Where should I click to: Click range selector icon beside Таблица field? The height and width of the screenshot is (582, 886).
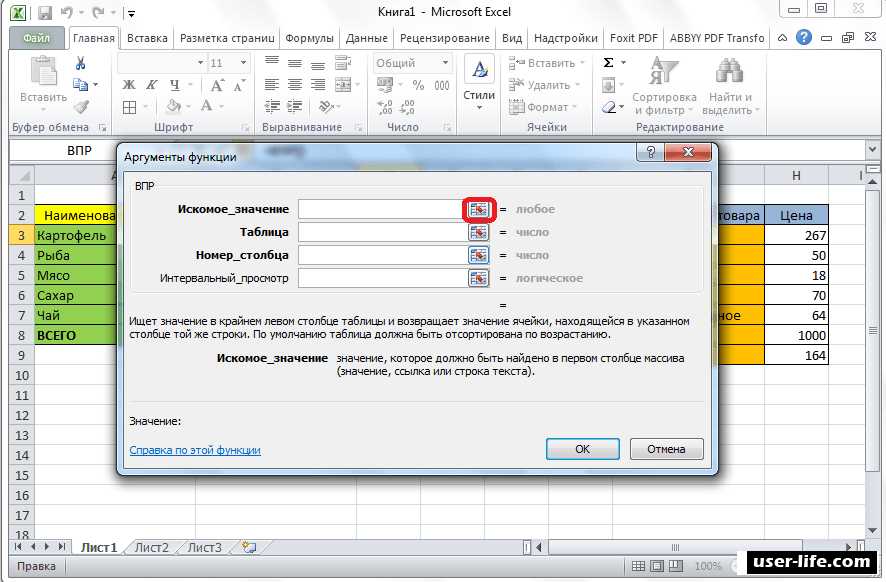tap(479, 232)
